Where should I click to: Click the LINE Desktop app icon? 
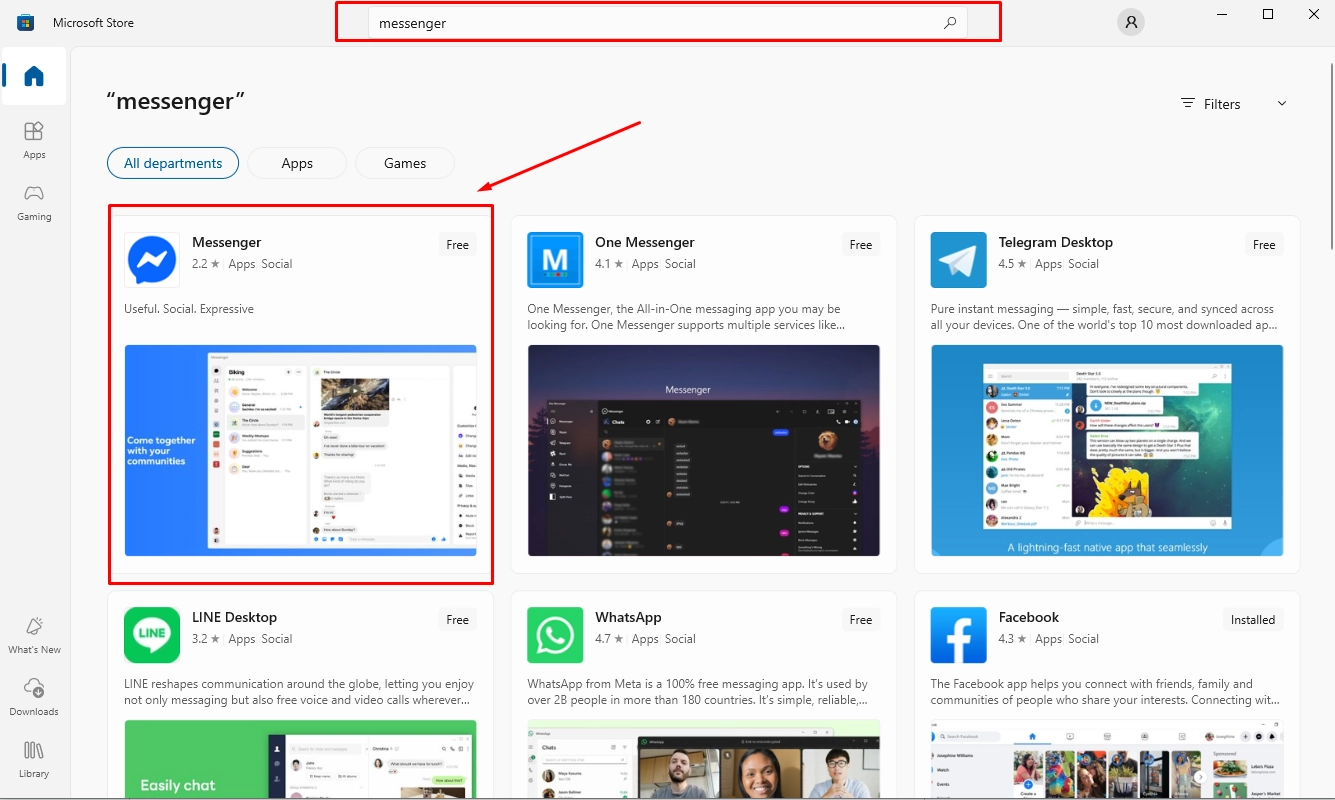[152, 635]
